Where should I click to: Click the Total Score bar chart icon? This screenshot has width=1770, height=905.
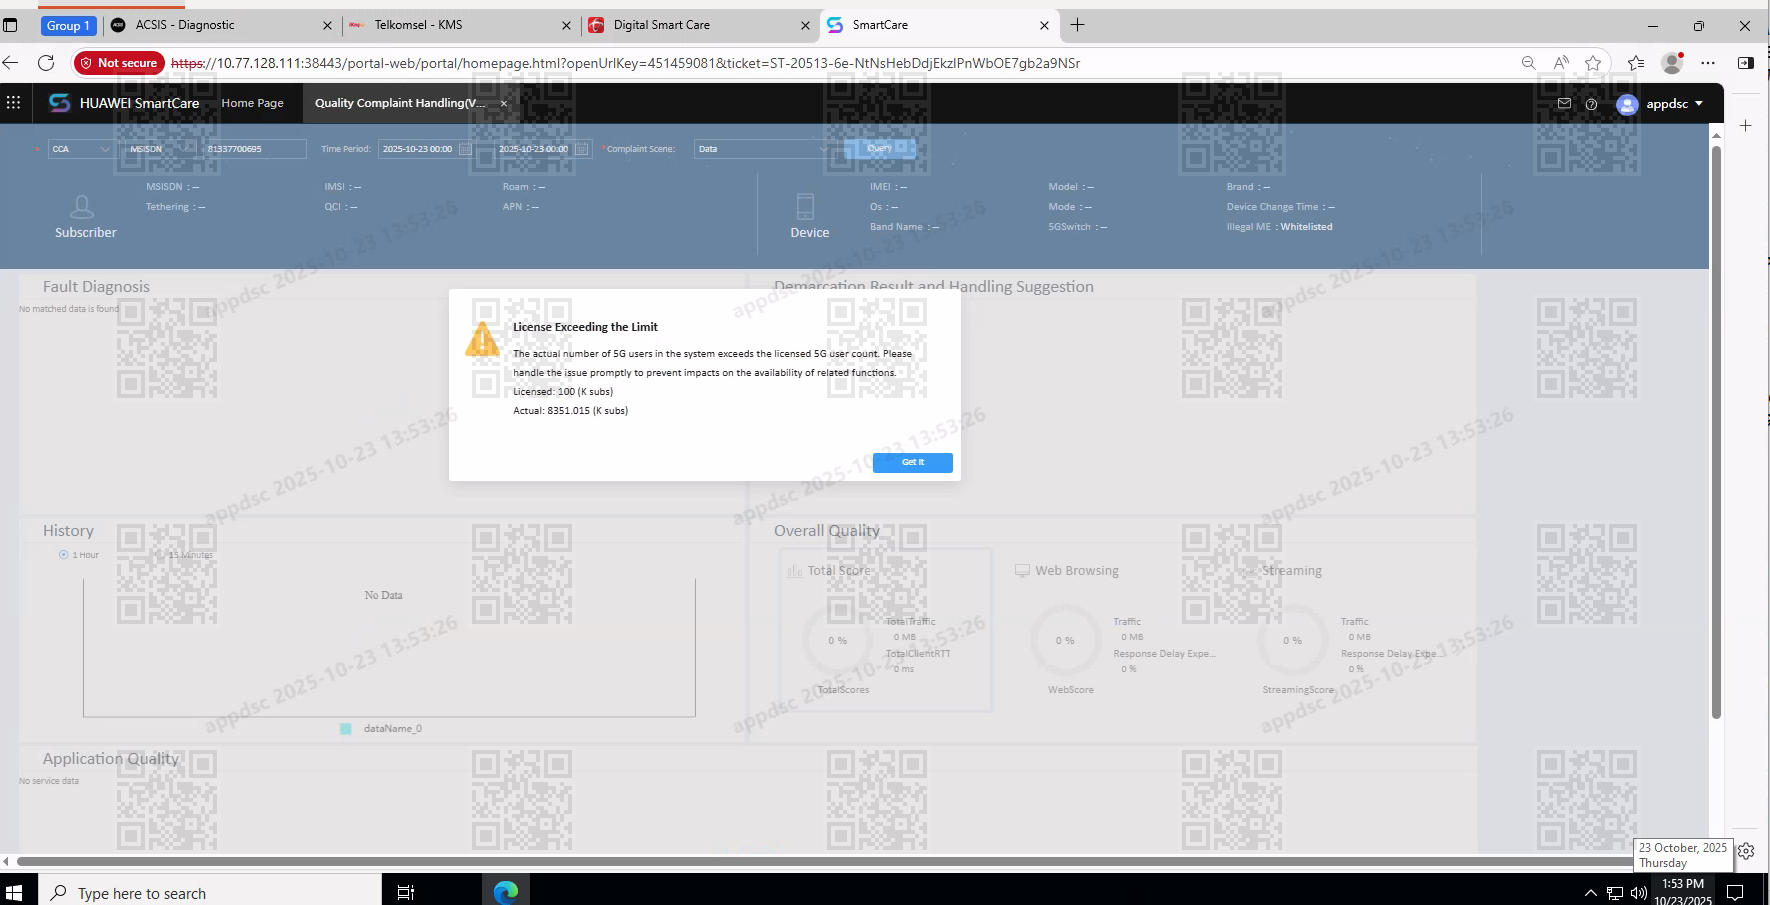[795, 571]
